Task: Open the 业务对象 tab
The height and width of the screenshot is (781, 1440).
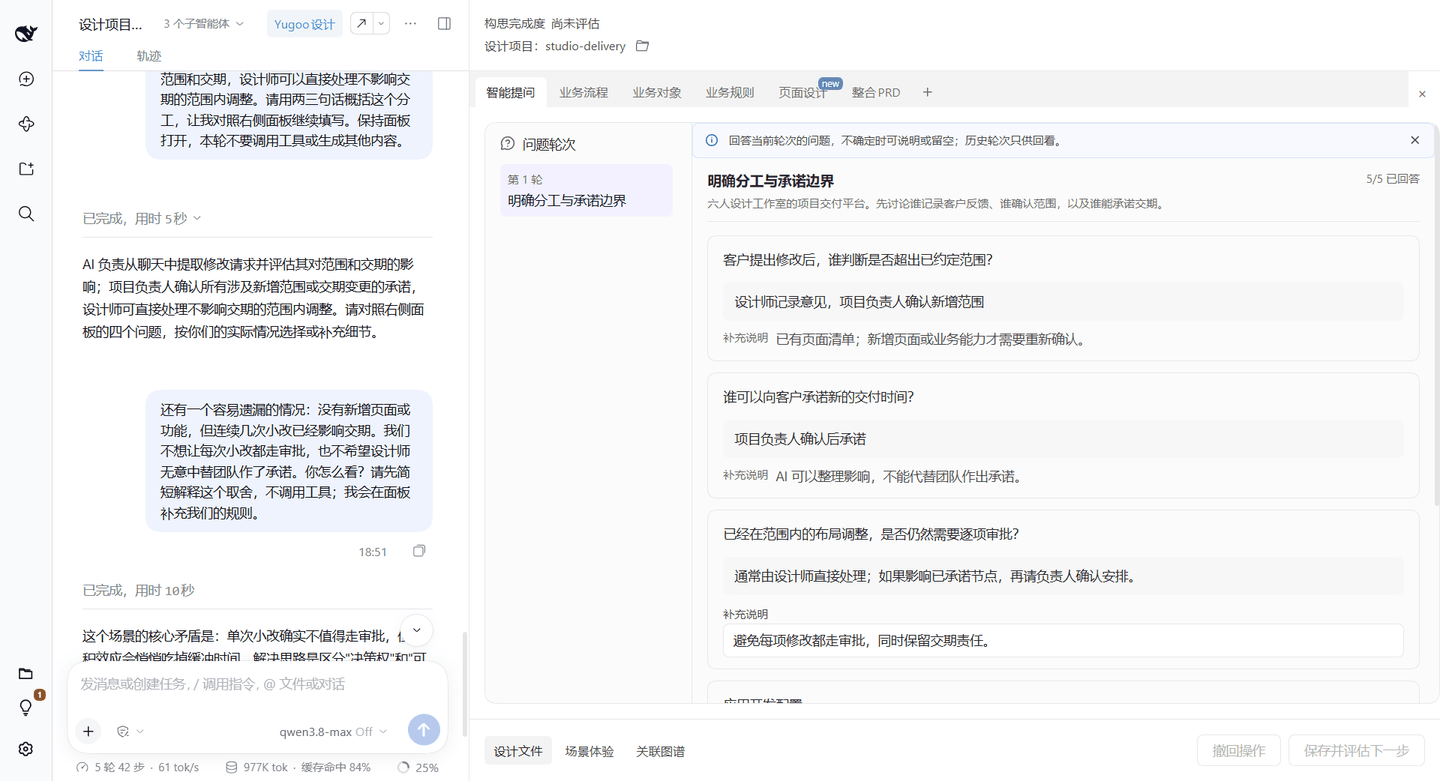Action: (657, 92)
